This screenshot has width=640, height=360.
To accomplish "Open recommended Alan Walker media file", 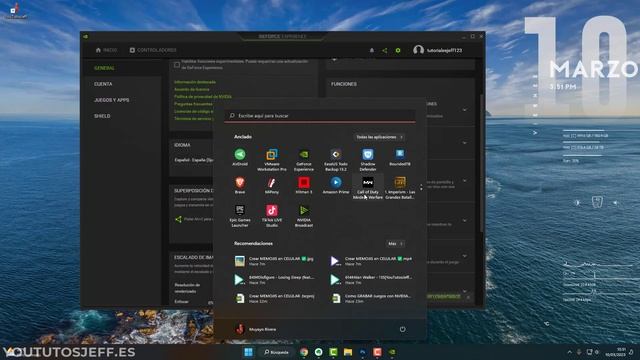I will tap(372, 280).
